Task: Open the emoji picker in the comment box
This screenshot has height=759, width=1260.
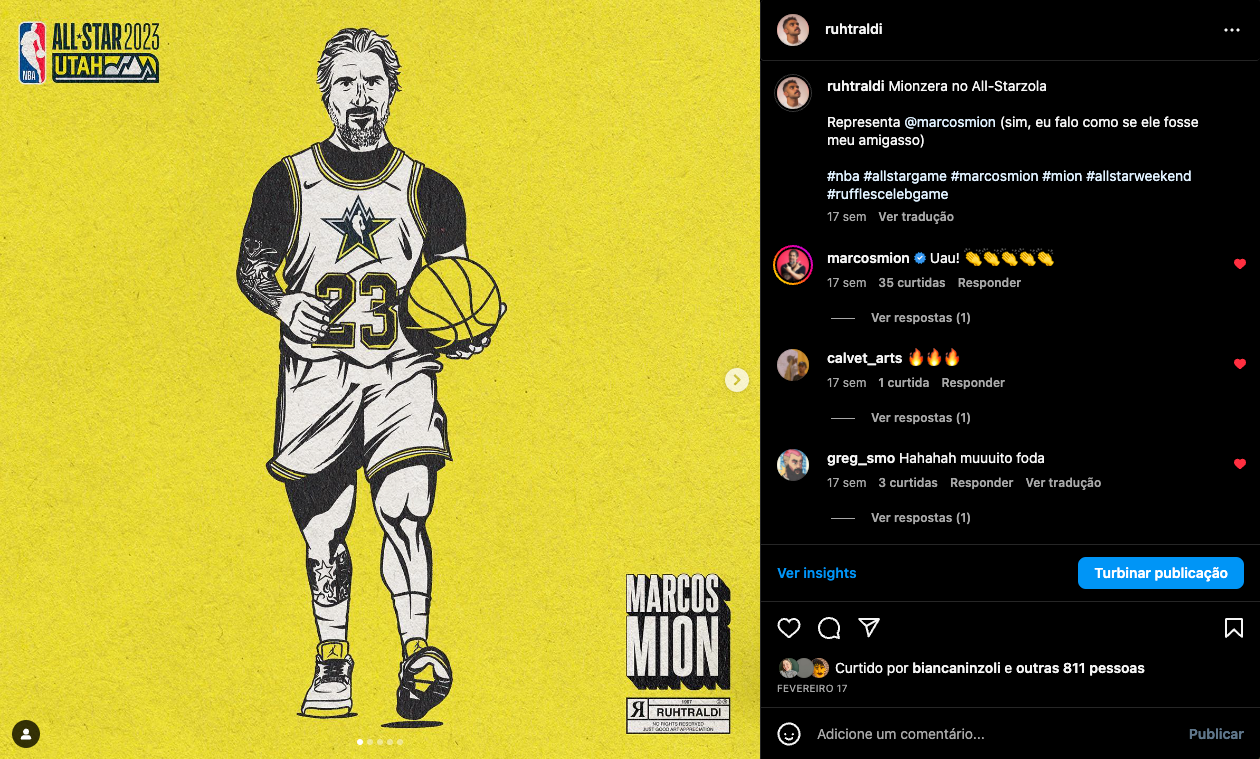Action: 789,734
